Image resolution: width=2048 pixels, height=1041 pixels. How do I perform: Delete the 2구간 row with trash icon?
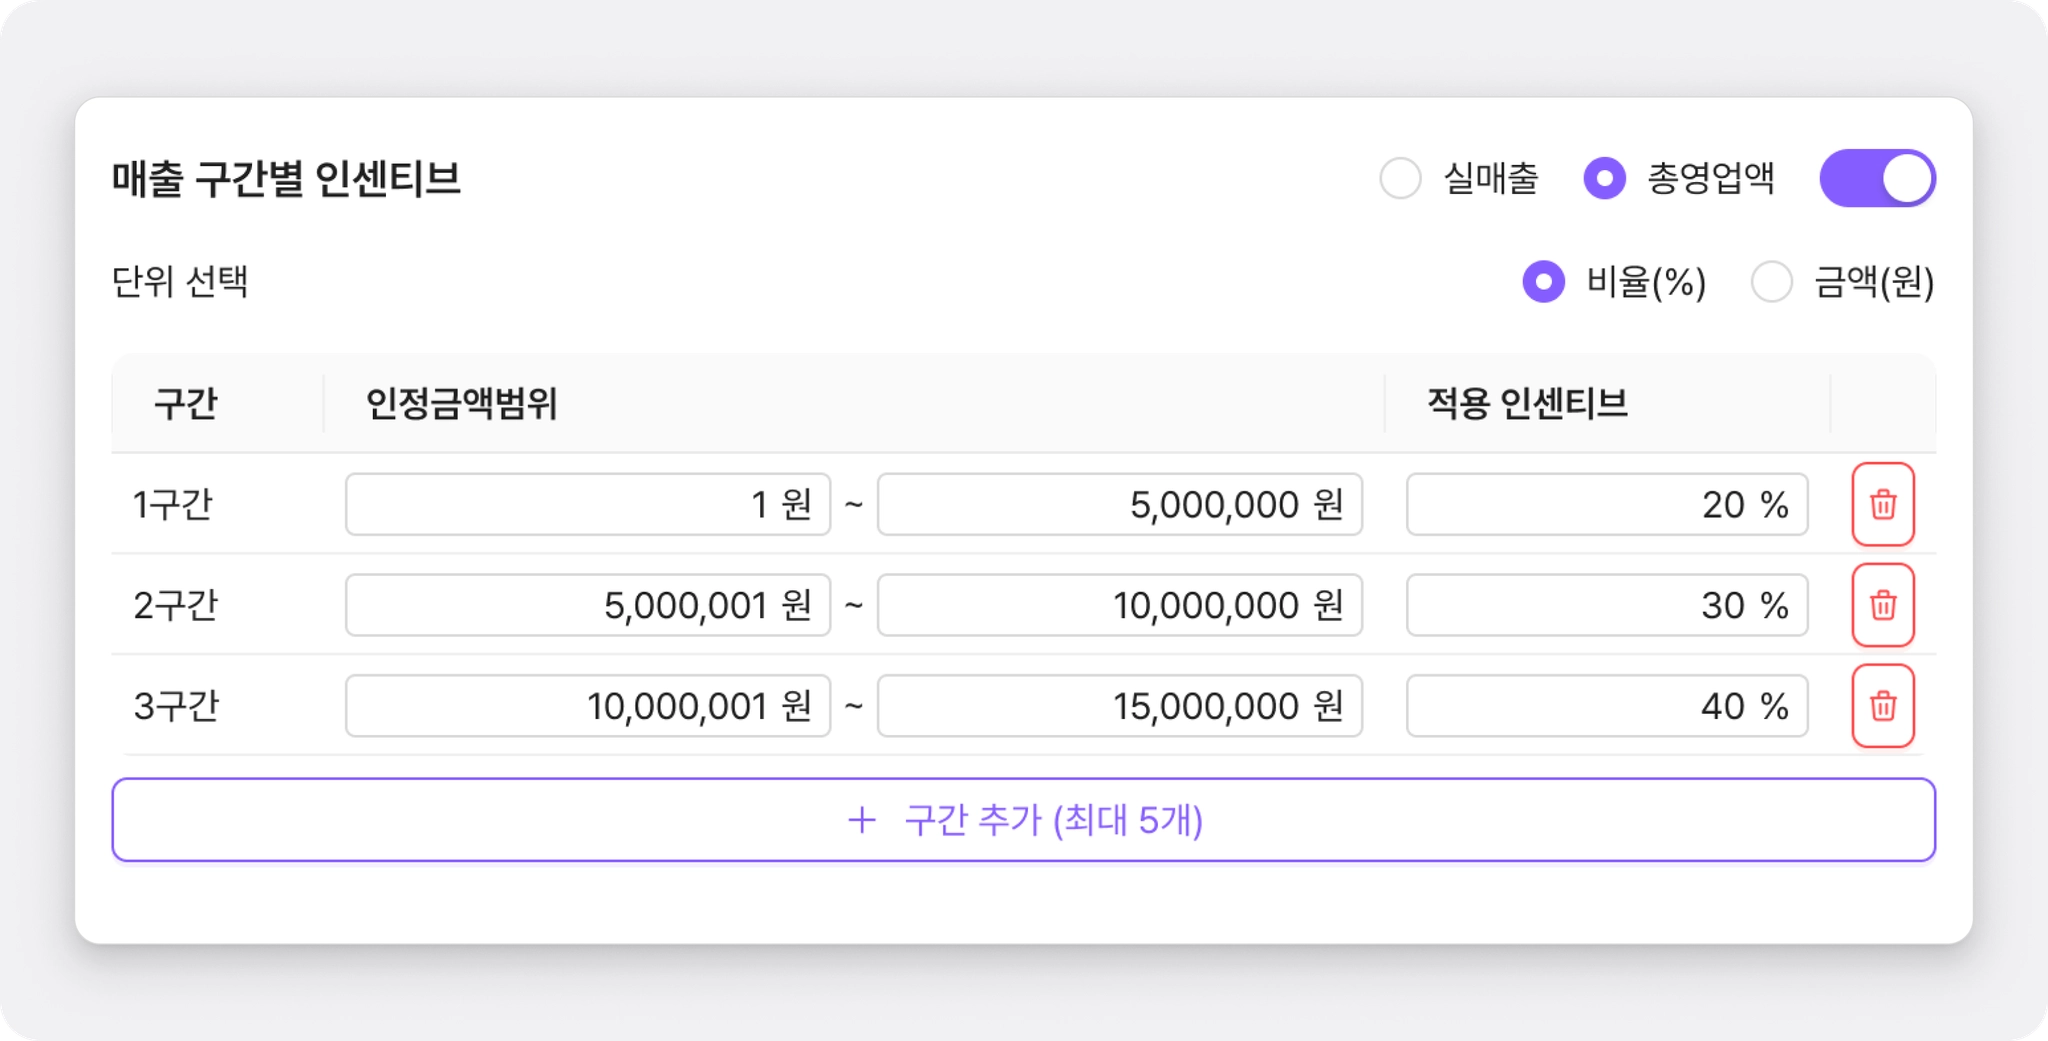coord(1883,605)
